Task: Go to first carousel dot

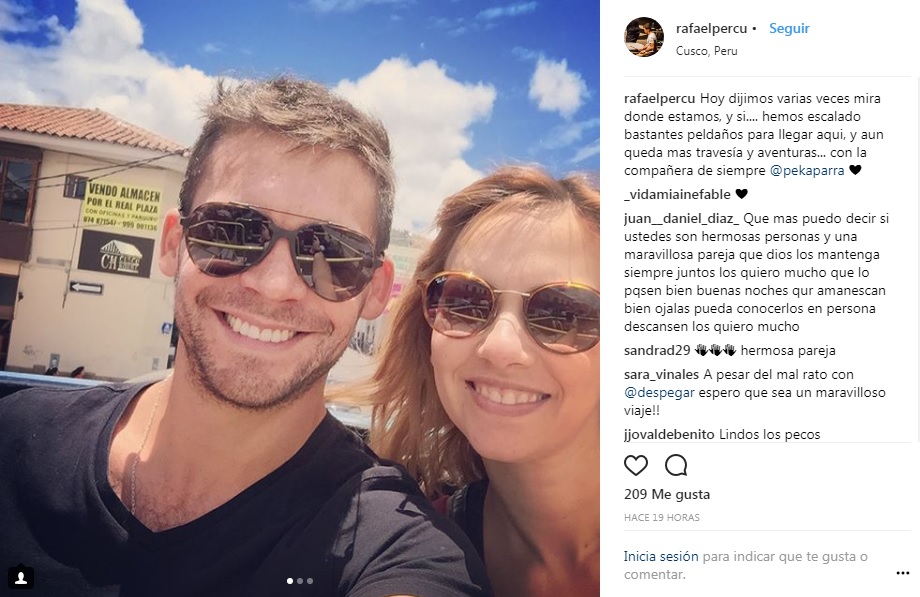Action: 290,581
